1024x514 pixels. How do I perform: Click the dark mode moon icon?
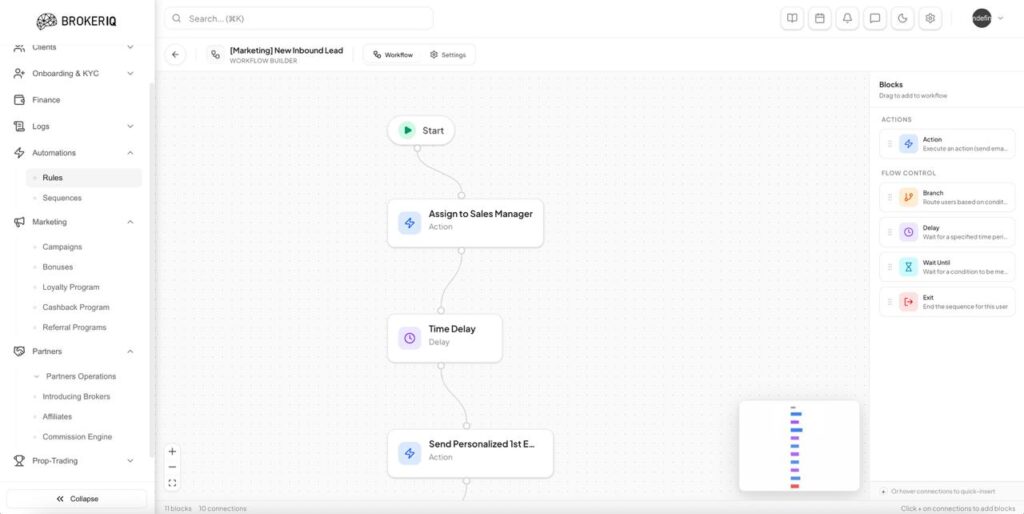[902, 18]
